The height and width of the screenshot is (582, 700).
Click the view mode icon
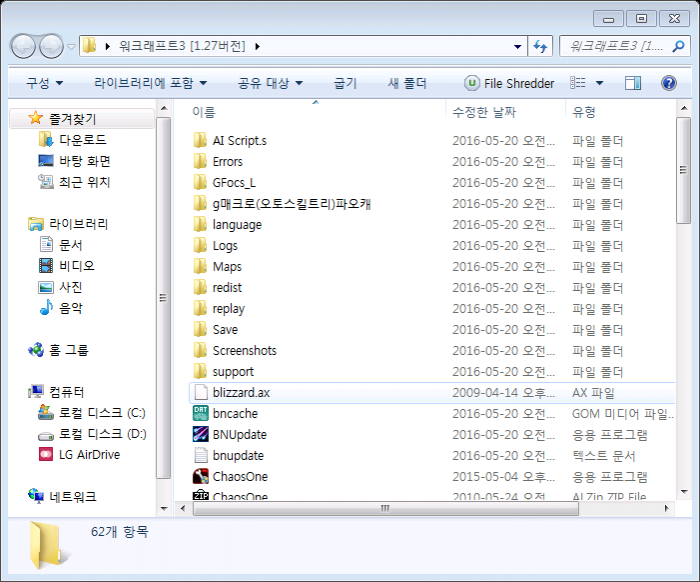click(578, 83)
